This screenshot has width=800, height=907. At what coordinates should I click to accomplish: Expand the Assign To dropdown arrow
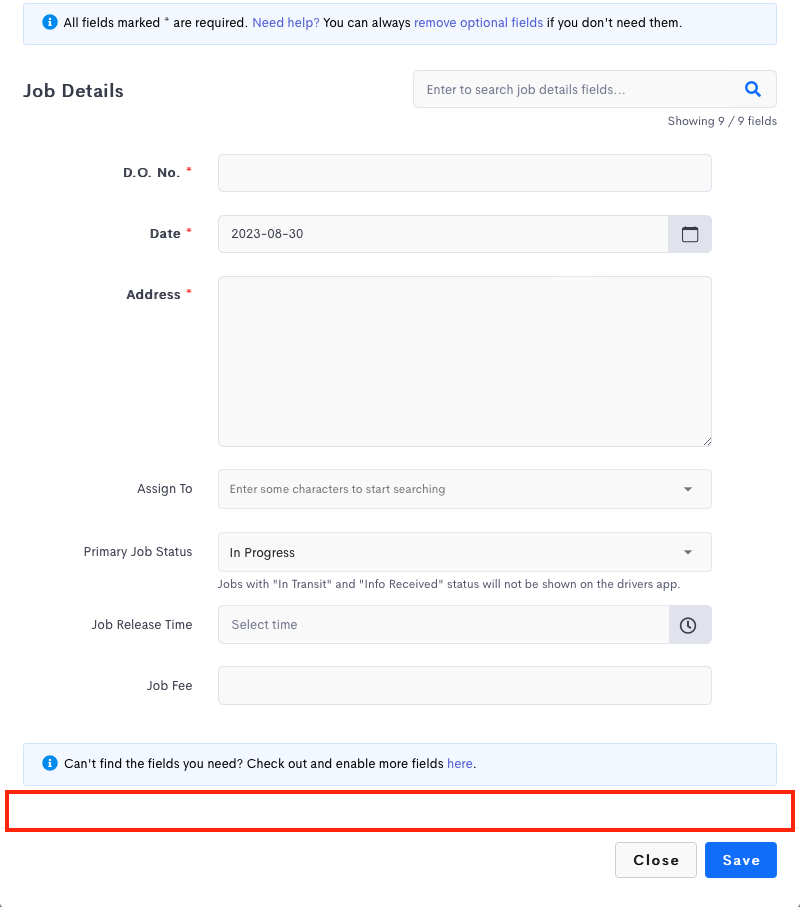[x=688, y=489]
